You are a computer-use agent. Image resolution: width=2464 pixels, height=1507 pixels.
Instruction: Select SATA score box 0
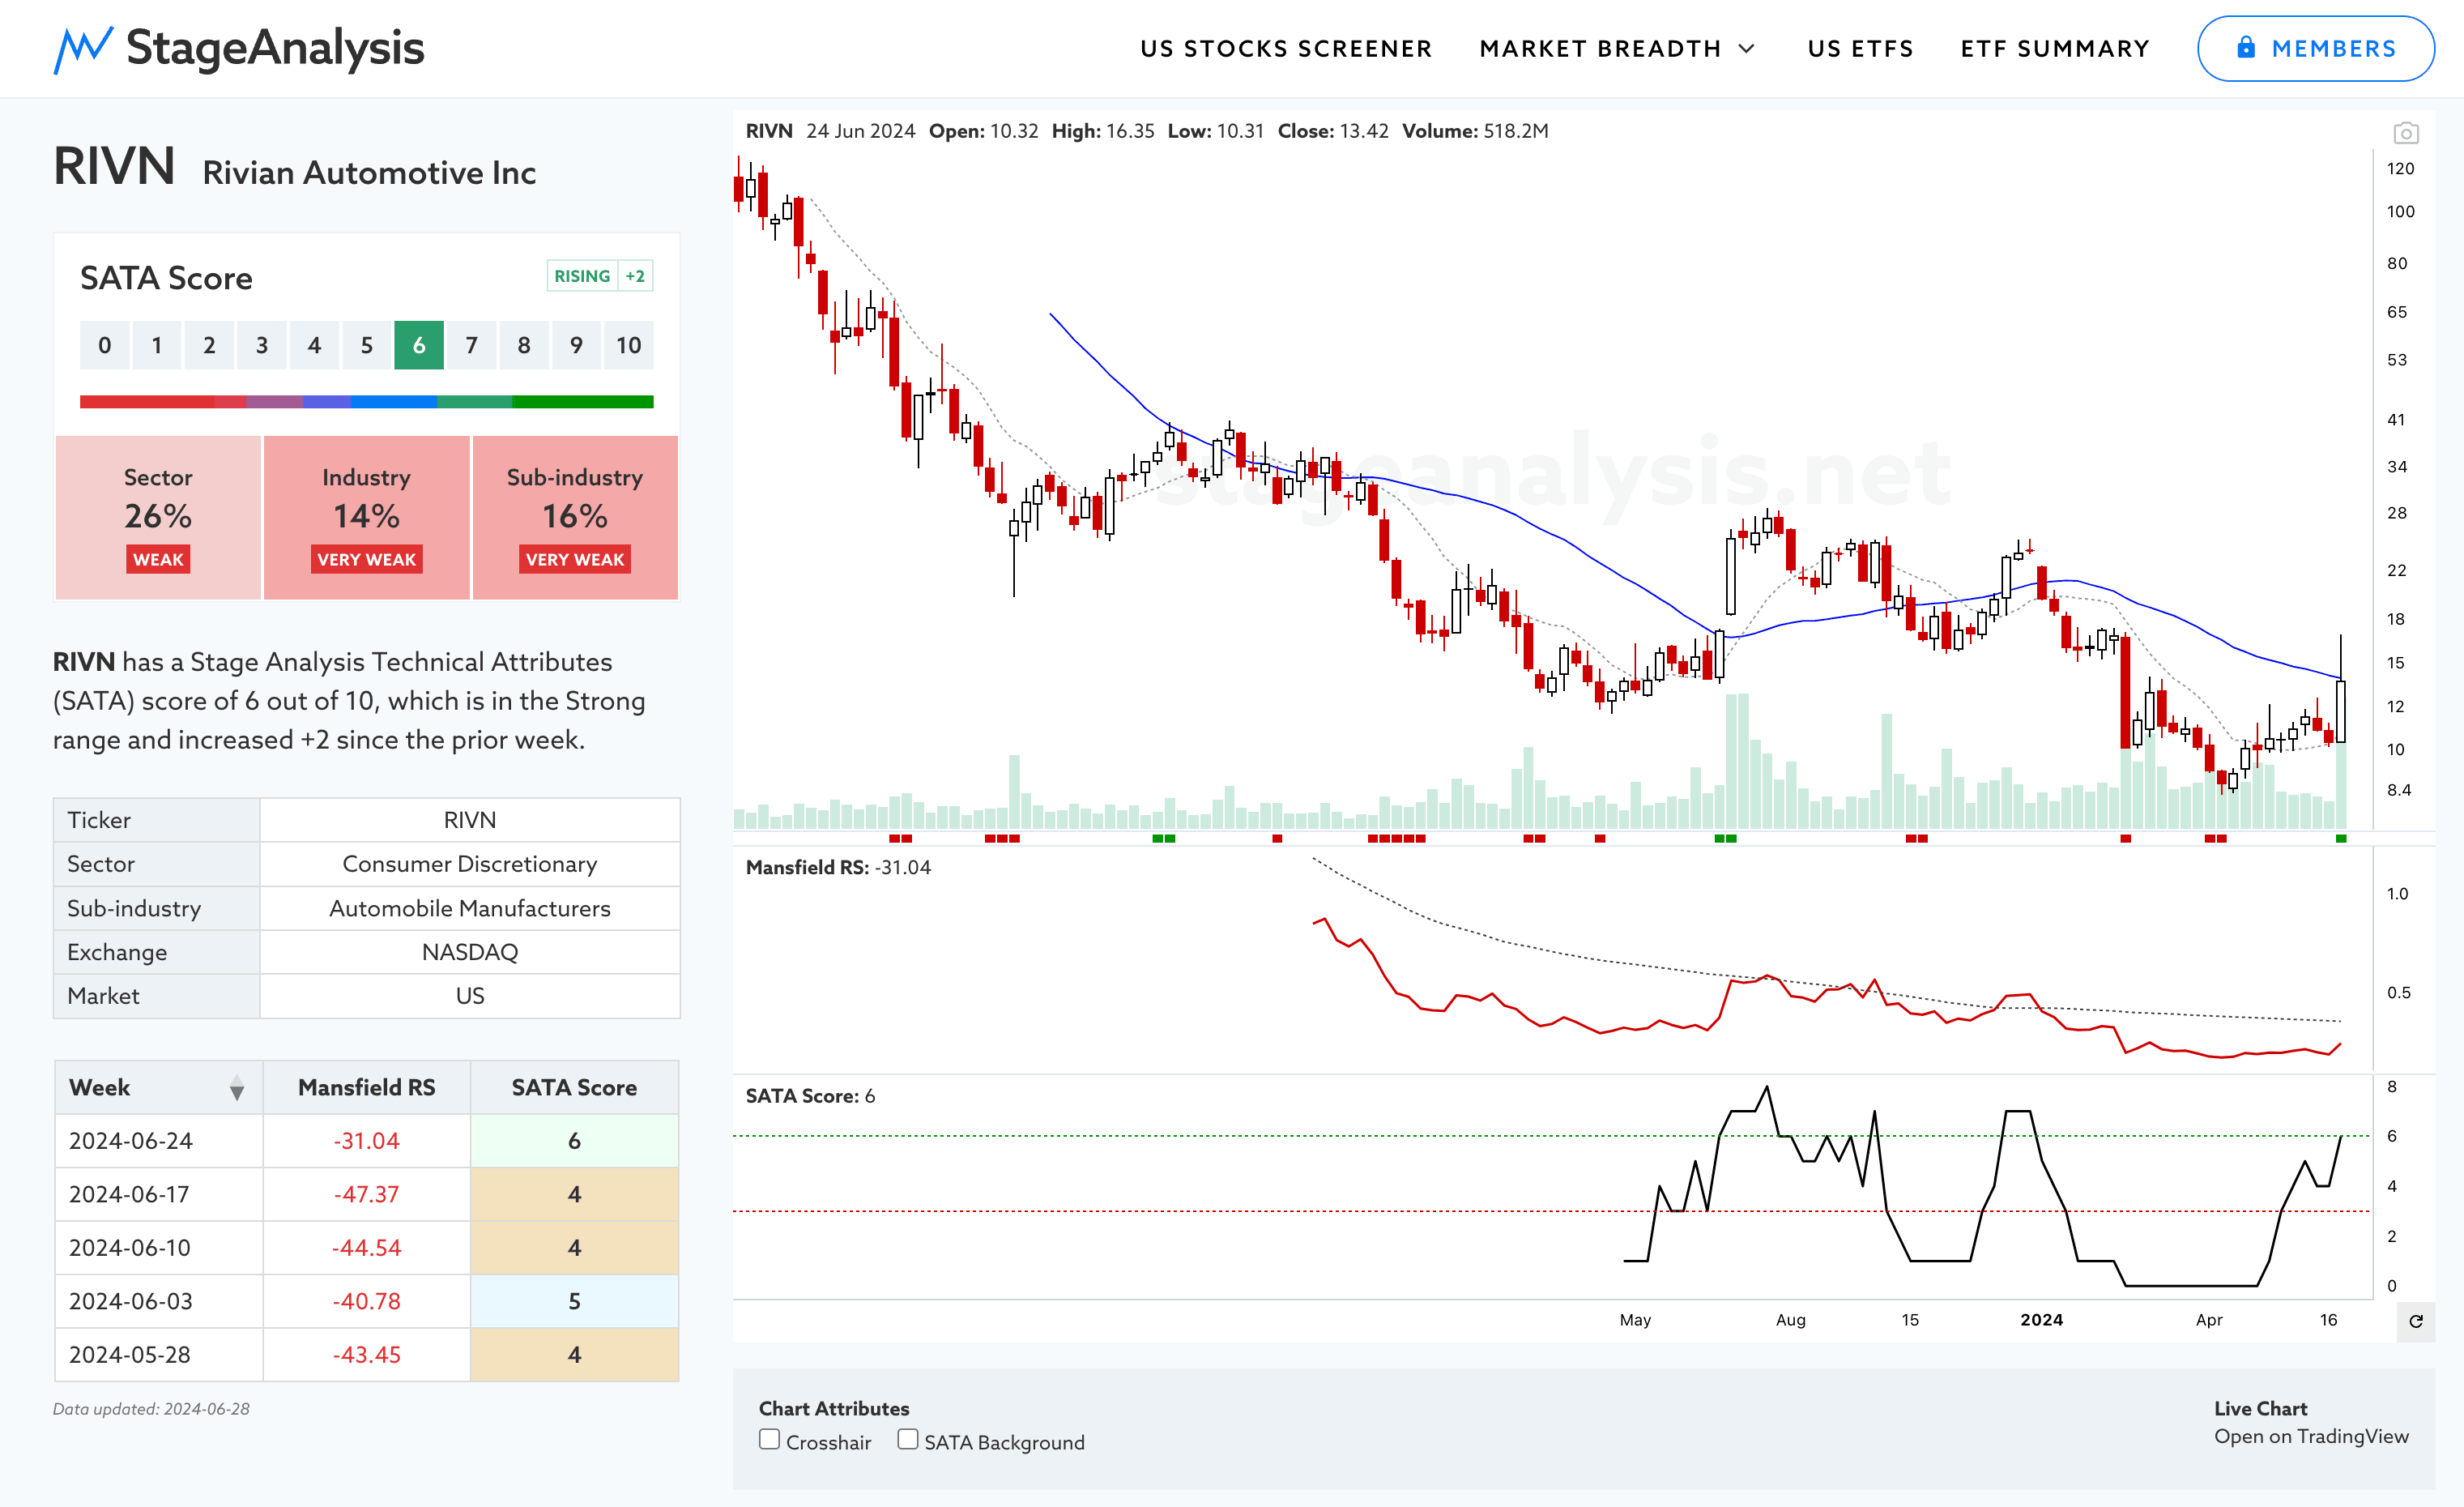pos(105,345)
